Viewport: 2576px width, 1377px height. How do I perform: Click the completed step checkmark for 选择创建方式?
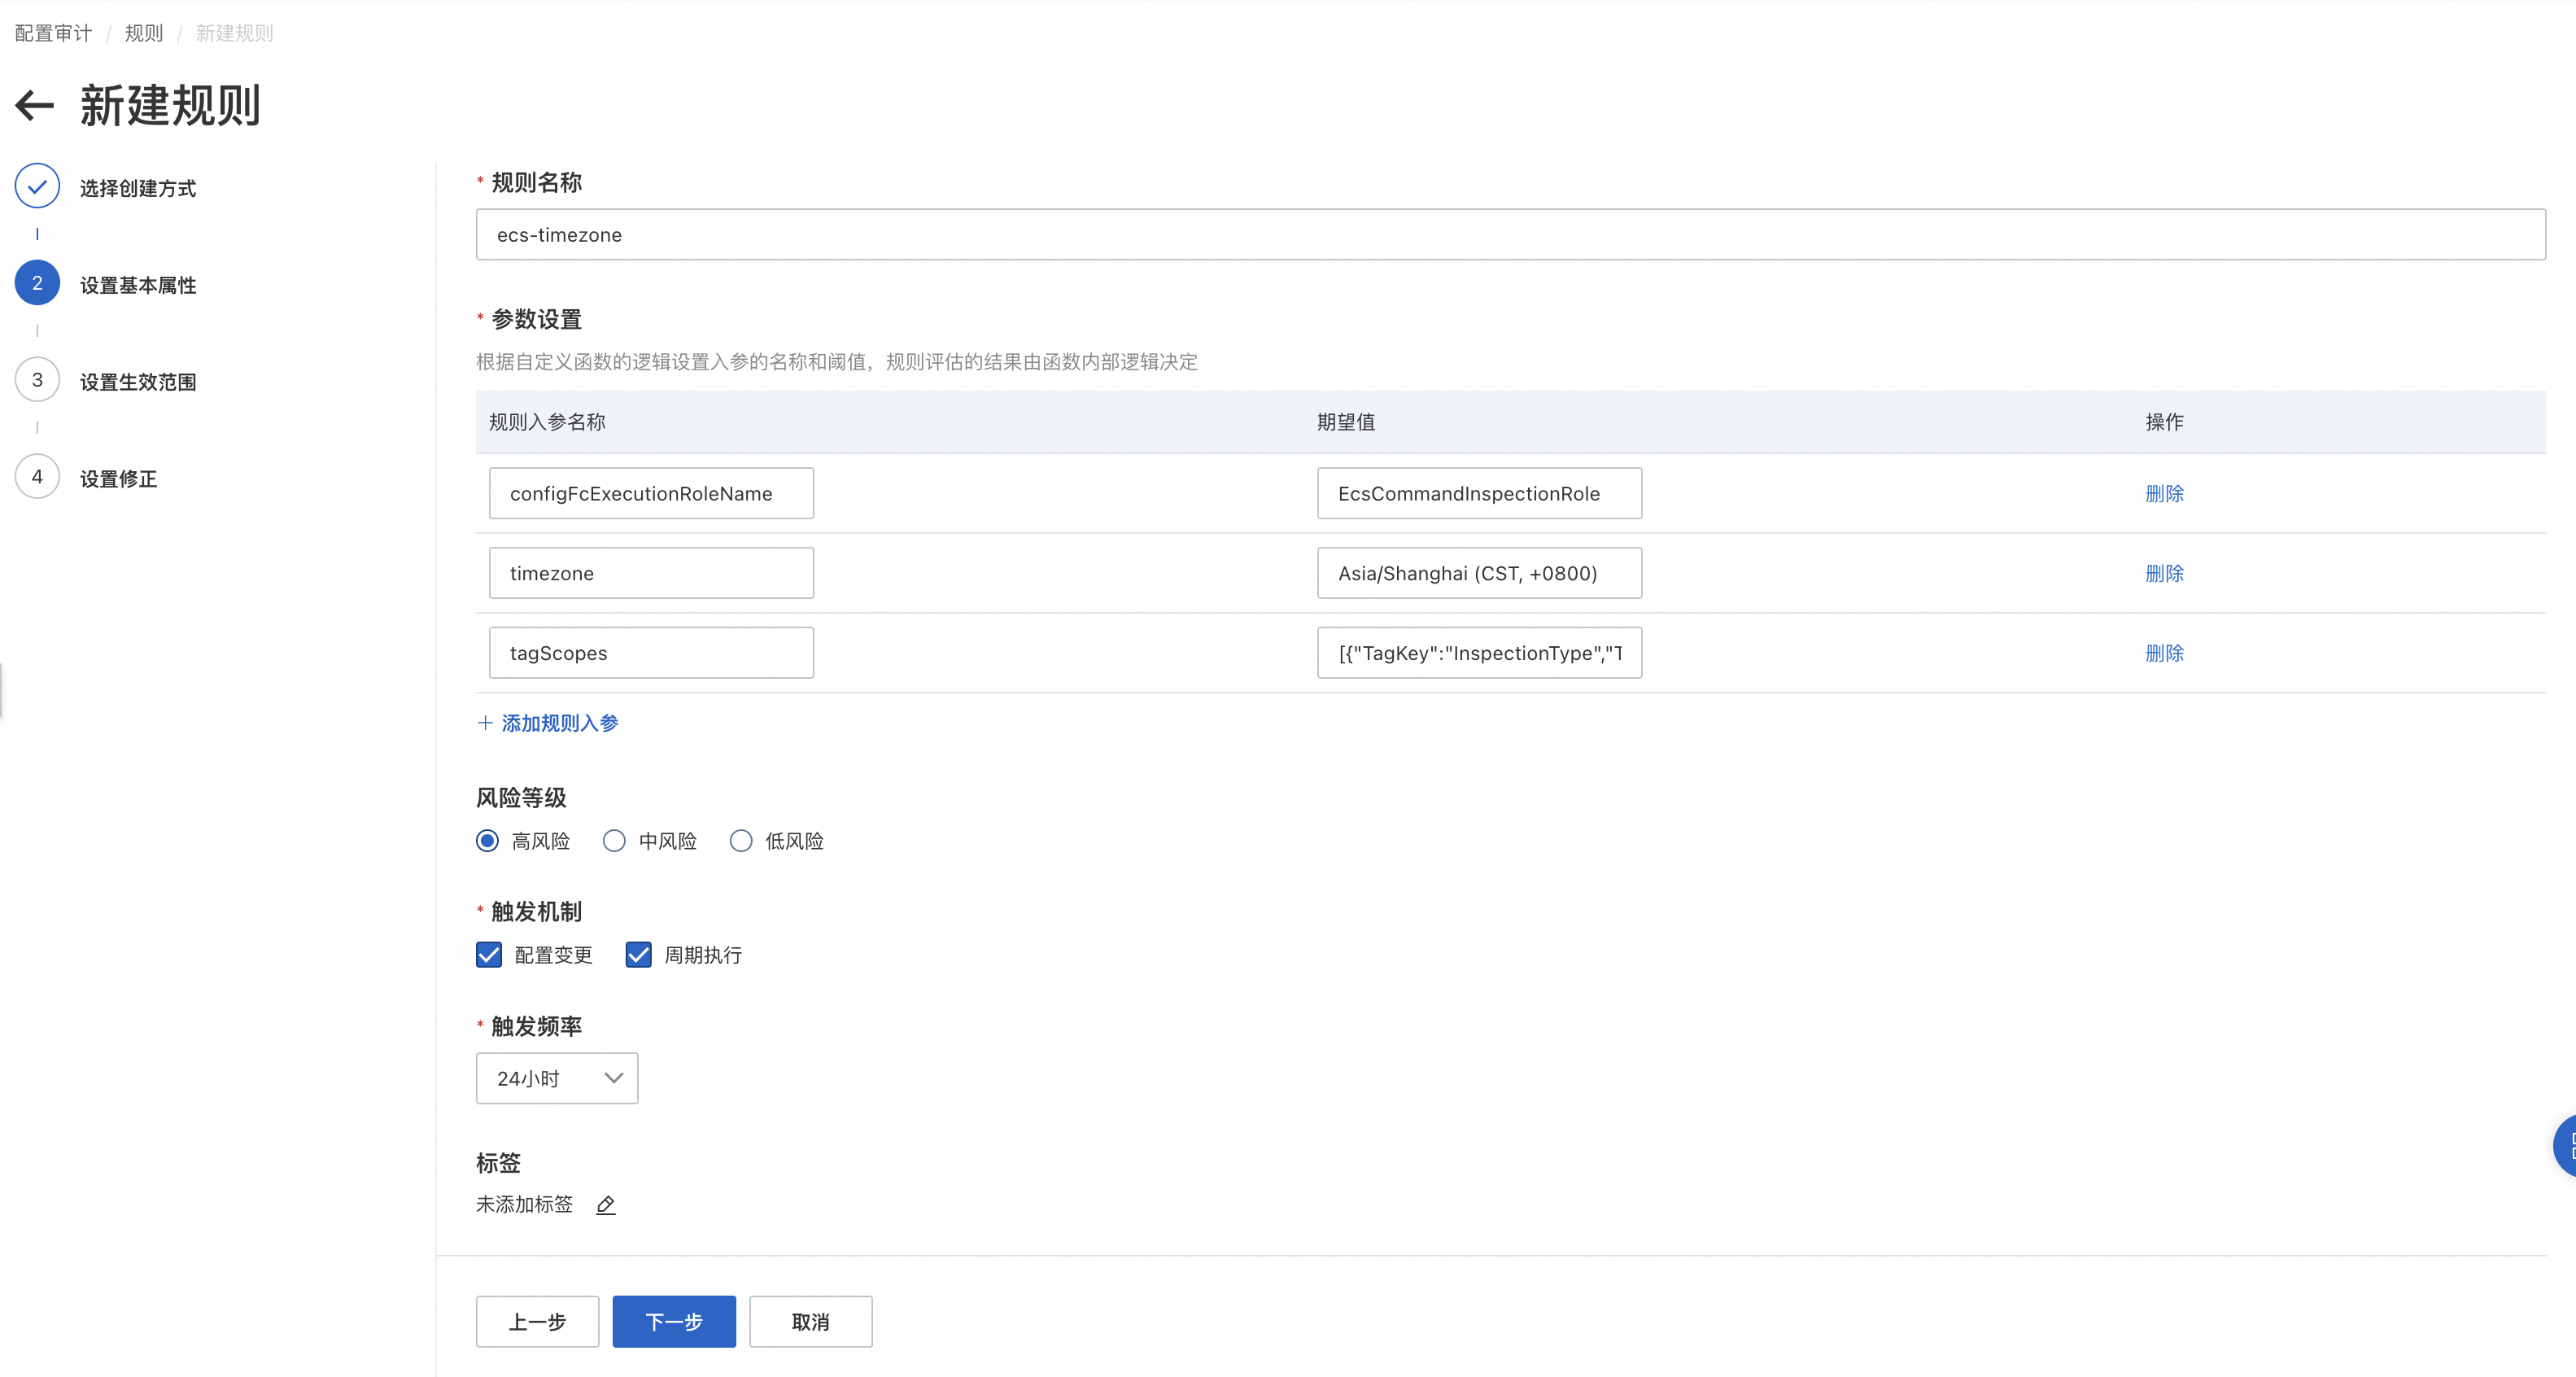pyautogui.click(x=37, y=187)
